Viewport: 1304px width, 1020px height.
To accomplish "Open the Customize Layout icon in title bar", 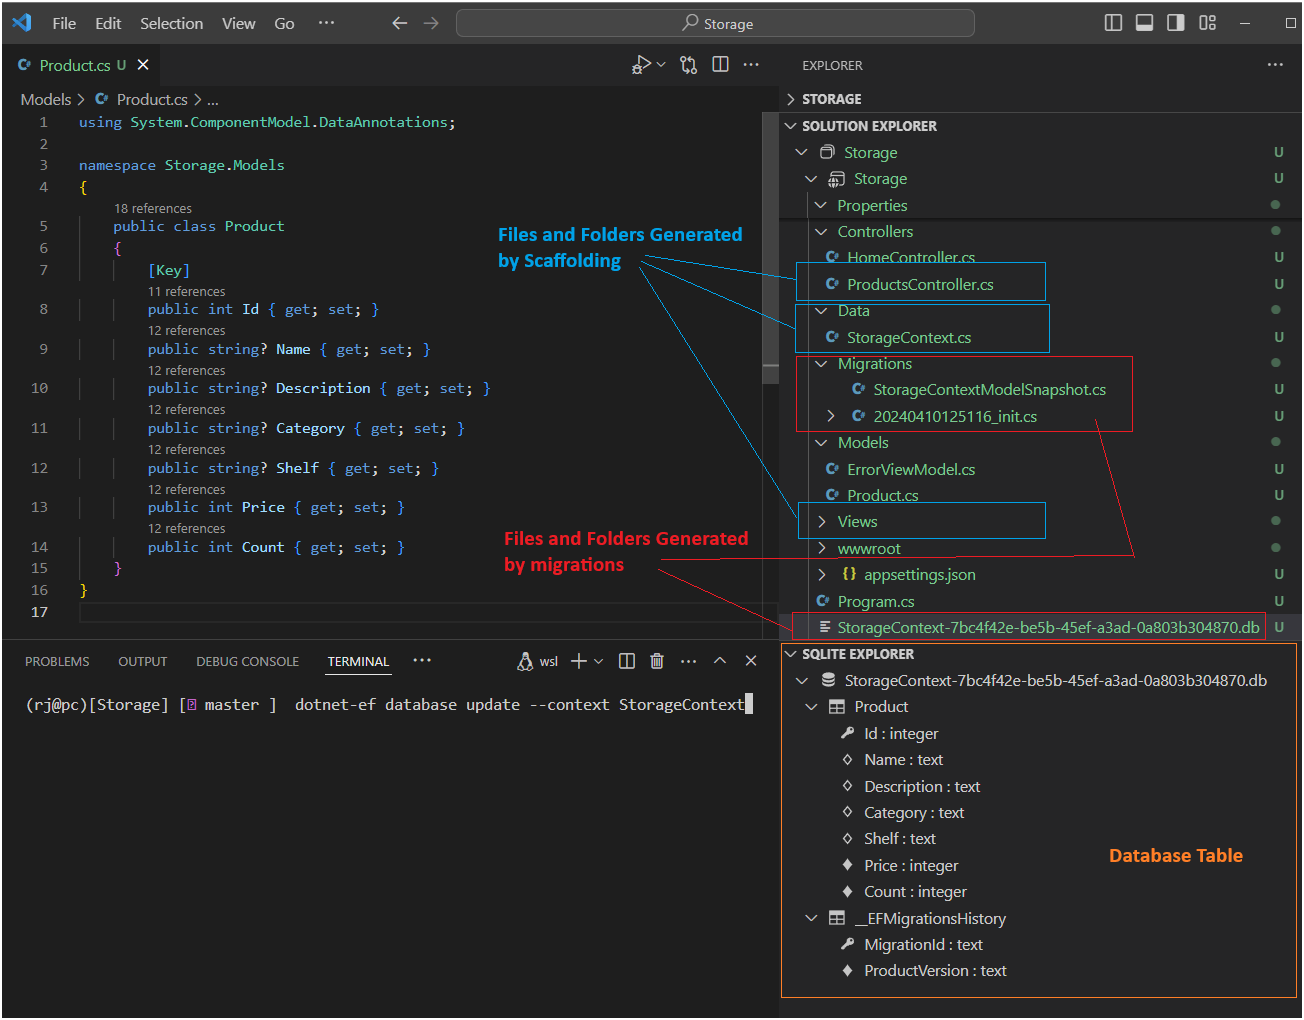I will click(x=1207, y=22).
